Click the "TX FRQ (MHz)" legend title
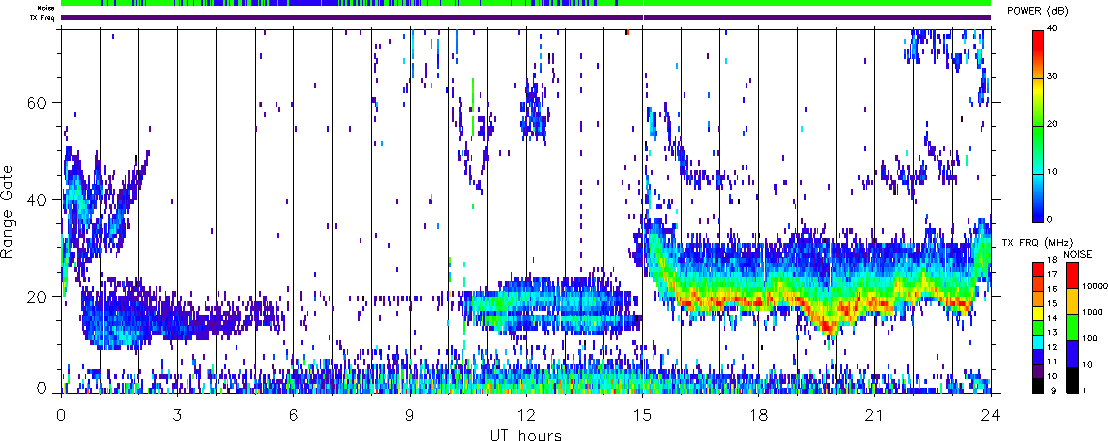The height and width of the screenshot is (441, 1108). (1037, 242)
